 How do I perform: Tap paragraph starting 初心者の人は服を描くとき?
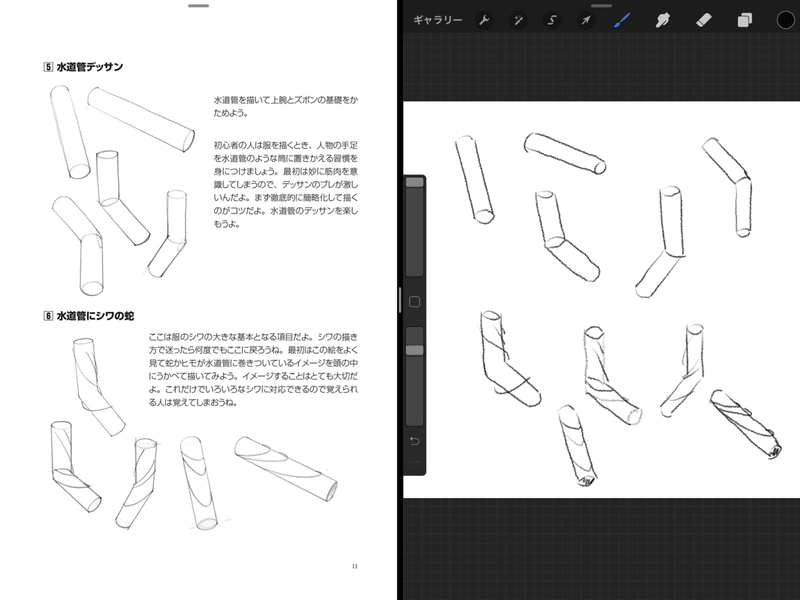click(286, 184)
